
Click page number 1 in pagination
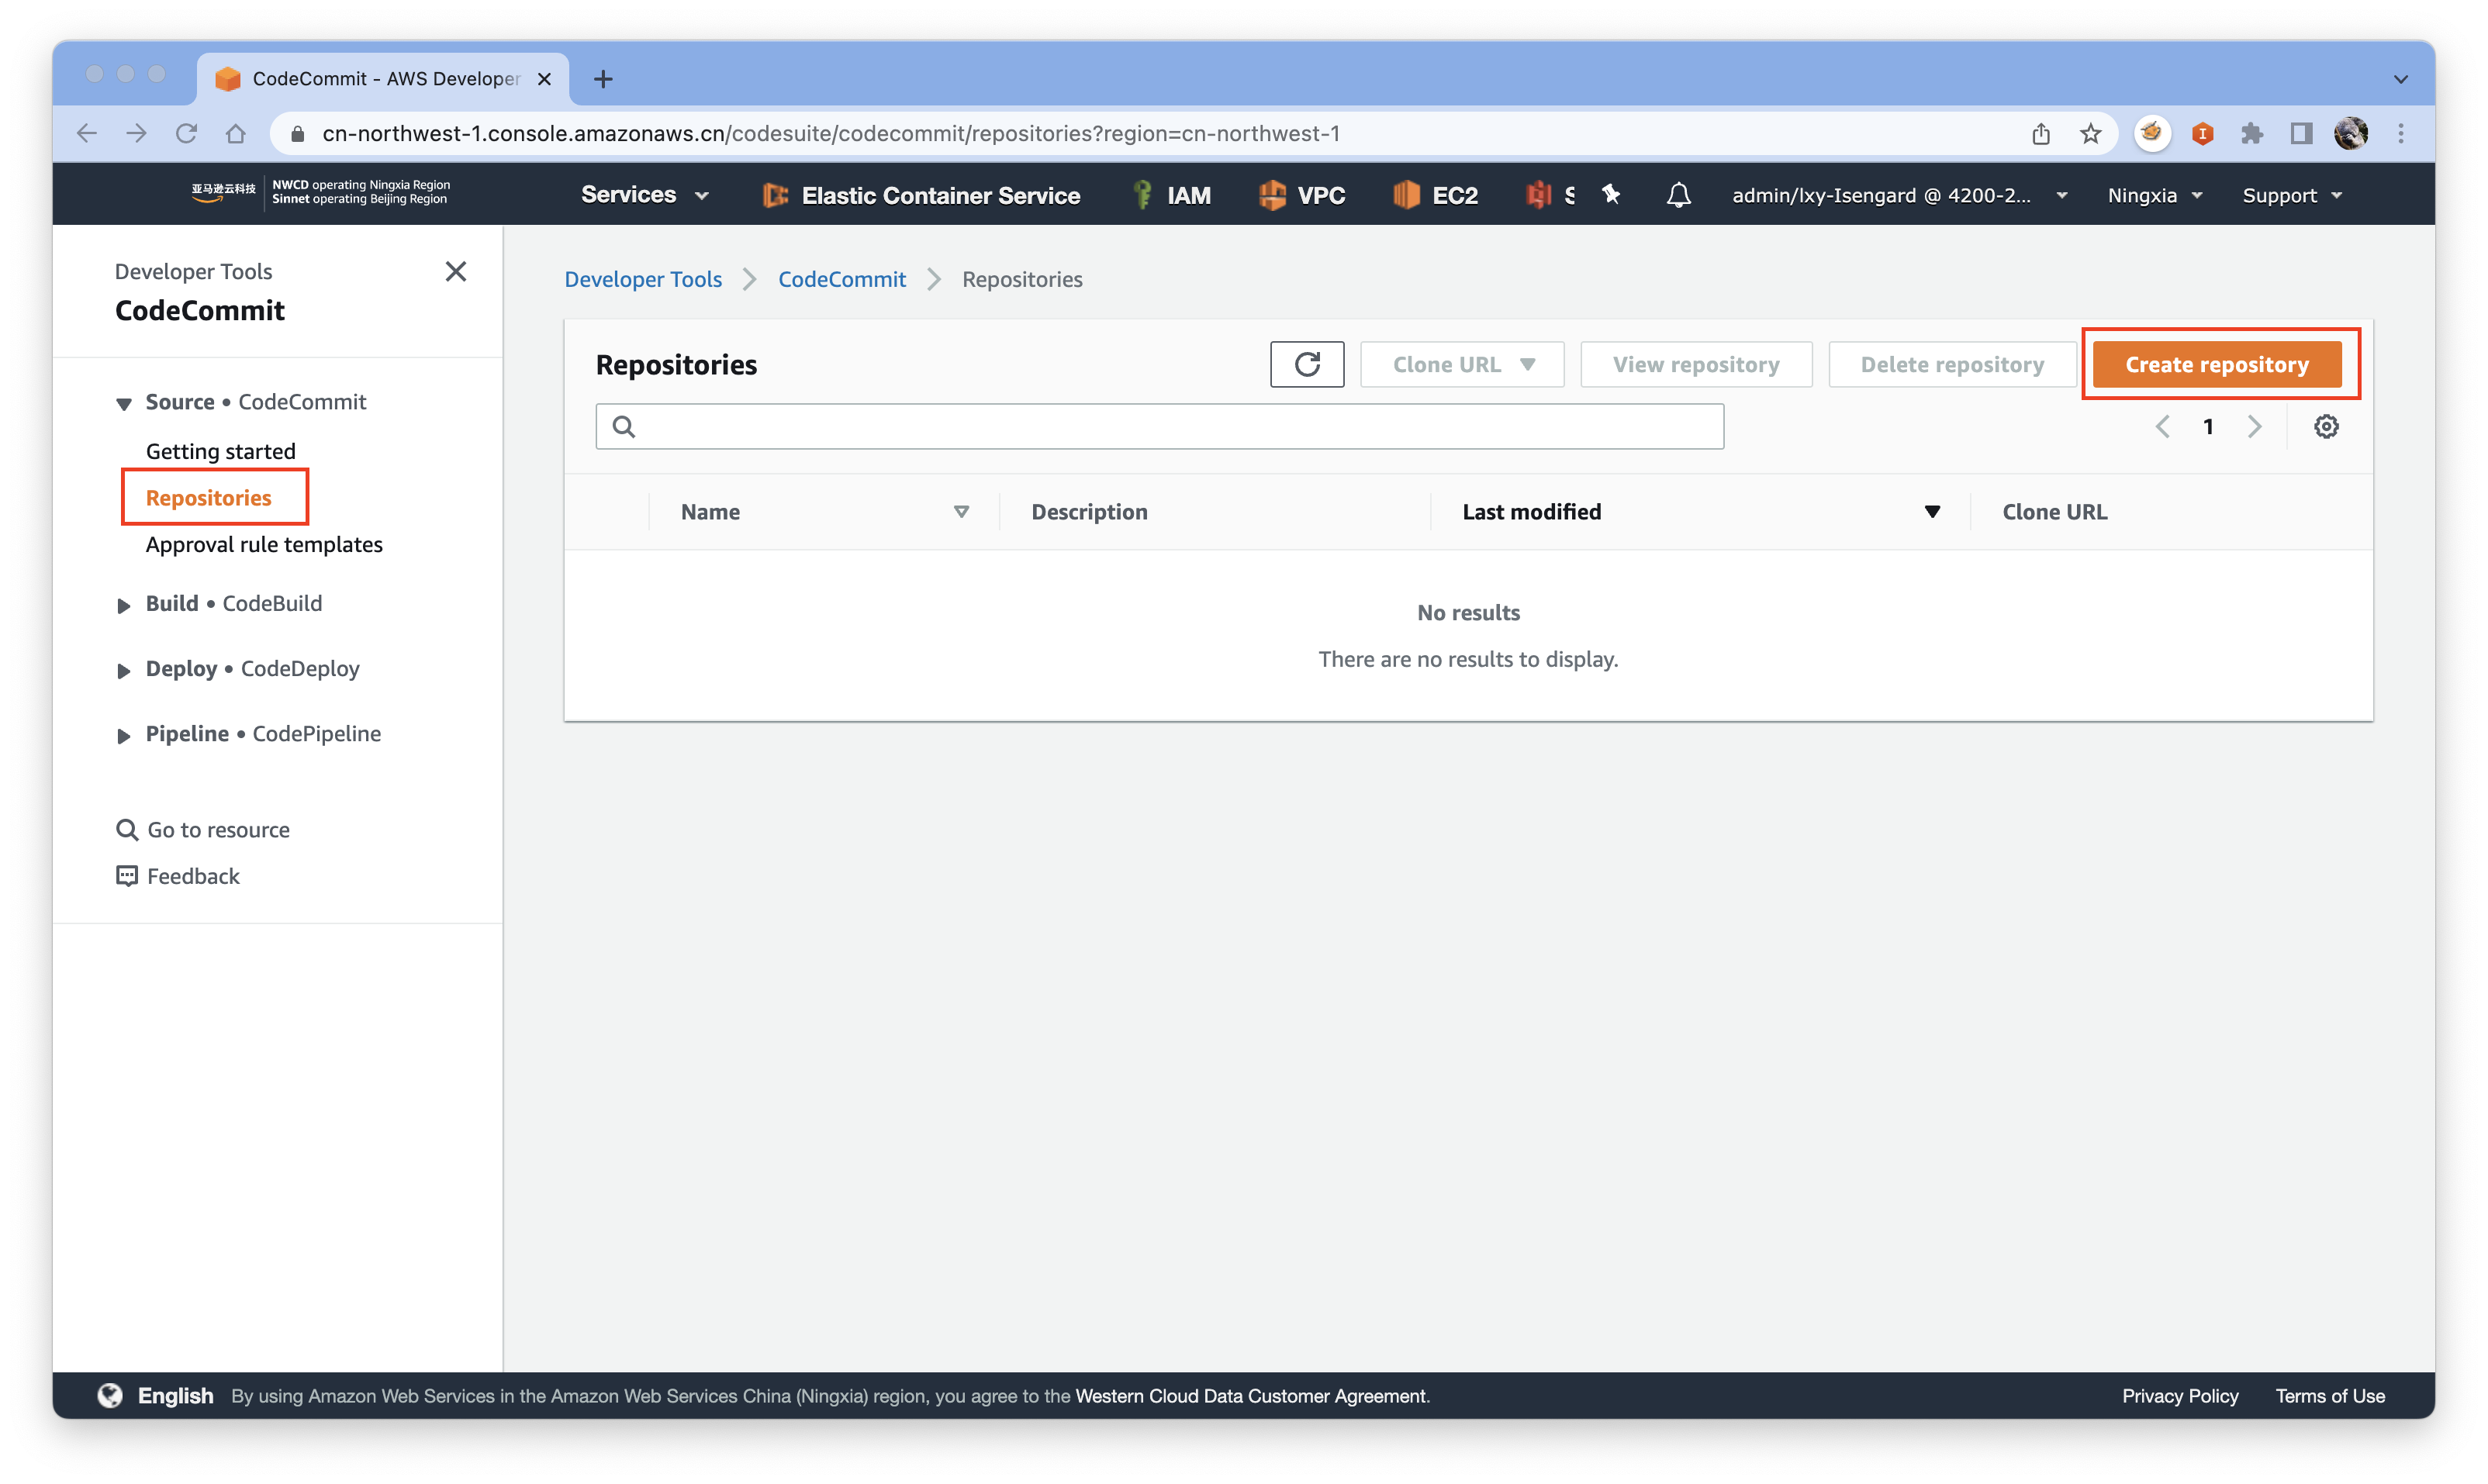pyautogui.click(x=2208, y=427)
